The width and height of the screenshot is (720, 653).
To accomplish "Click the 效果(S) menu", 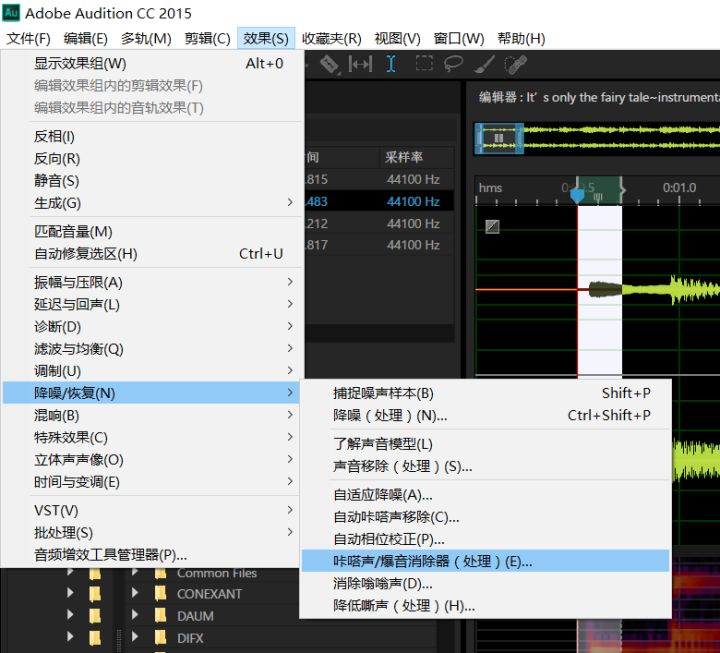I will click(x=266, y=39).
